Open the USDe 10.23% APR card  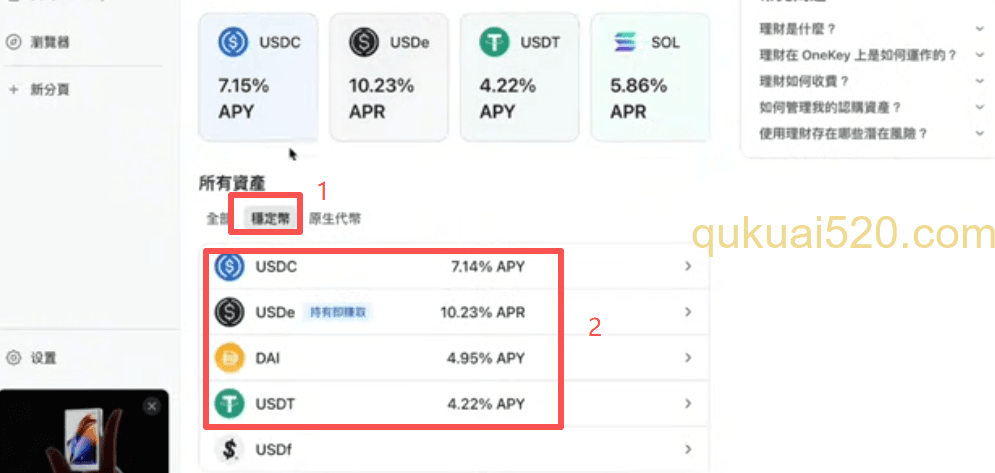tap(389, 77)
